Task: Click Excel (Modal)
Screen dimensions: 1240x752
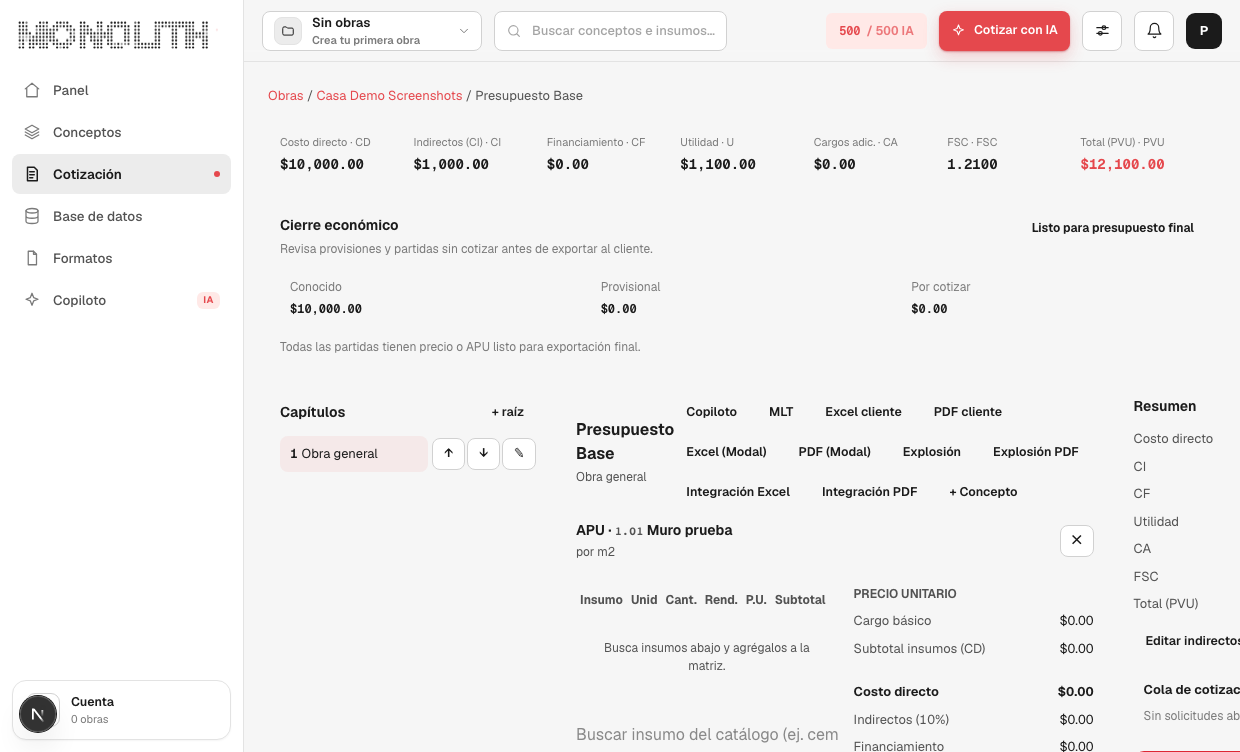Action: (726, 452)
